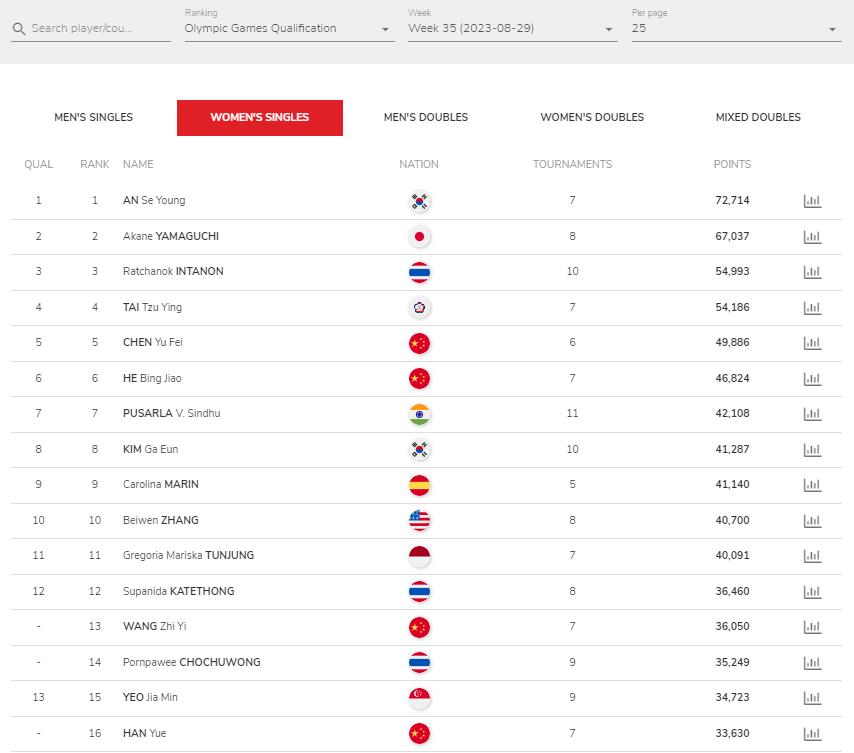Image resolution: width=854 pixels, height=753 pixels.
Task: Select the POINTS column header
Action: [x=732, y=164]
